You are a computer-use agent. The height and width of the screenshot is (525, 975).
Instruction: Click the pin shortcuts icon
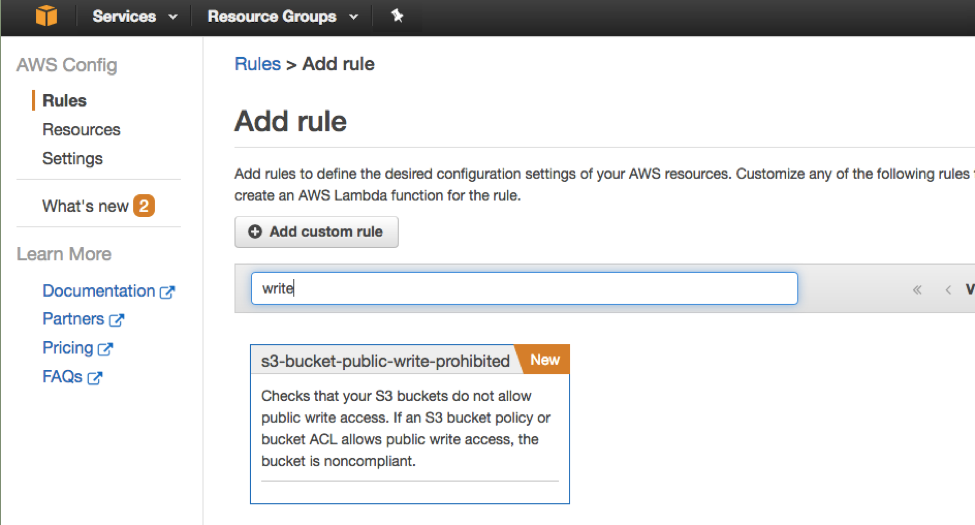[x=397, y=16]
